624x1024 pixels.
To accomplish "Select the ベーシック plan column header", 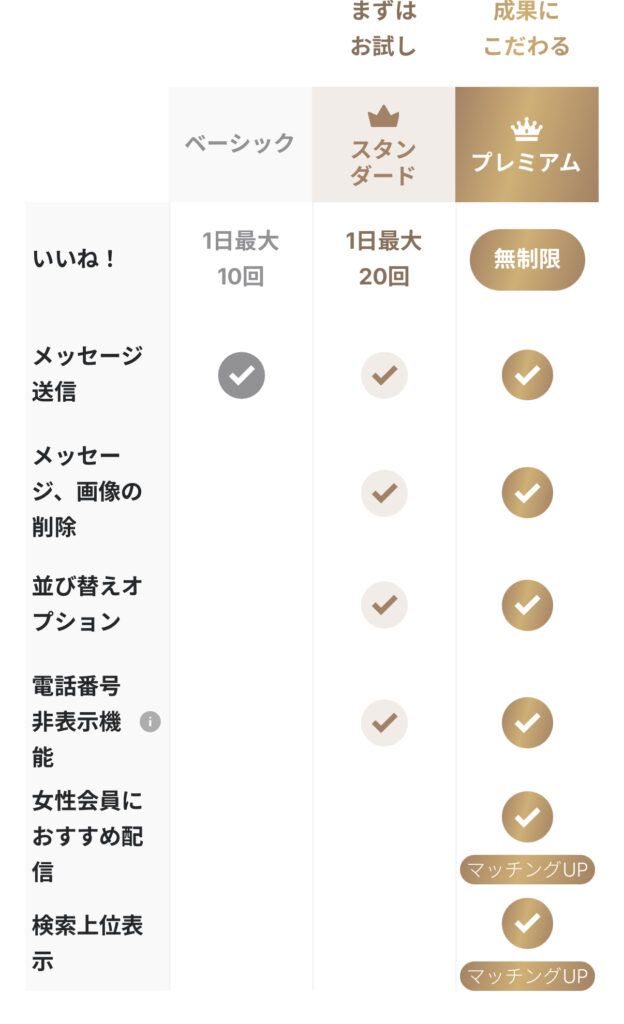I will (240, 143).
